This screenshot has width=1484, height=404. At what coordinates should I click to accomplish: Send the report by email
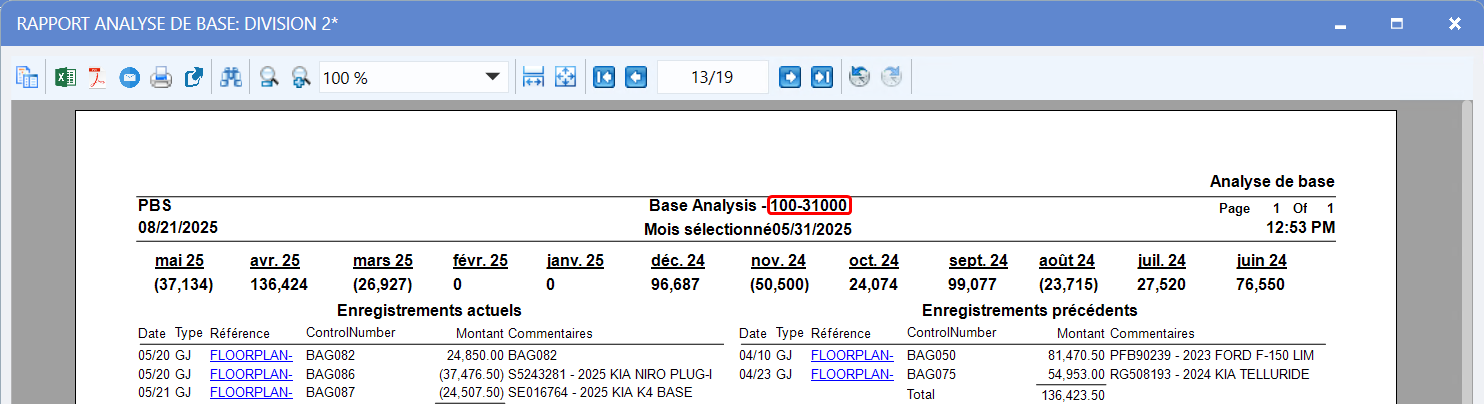(129, 77)
